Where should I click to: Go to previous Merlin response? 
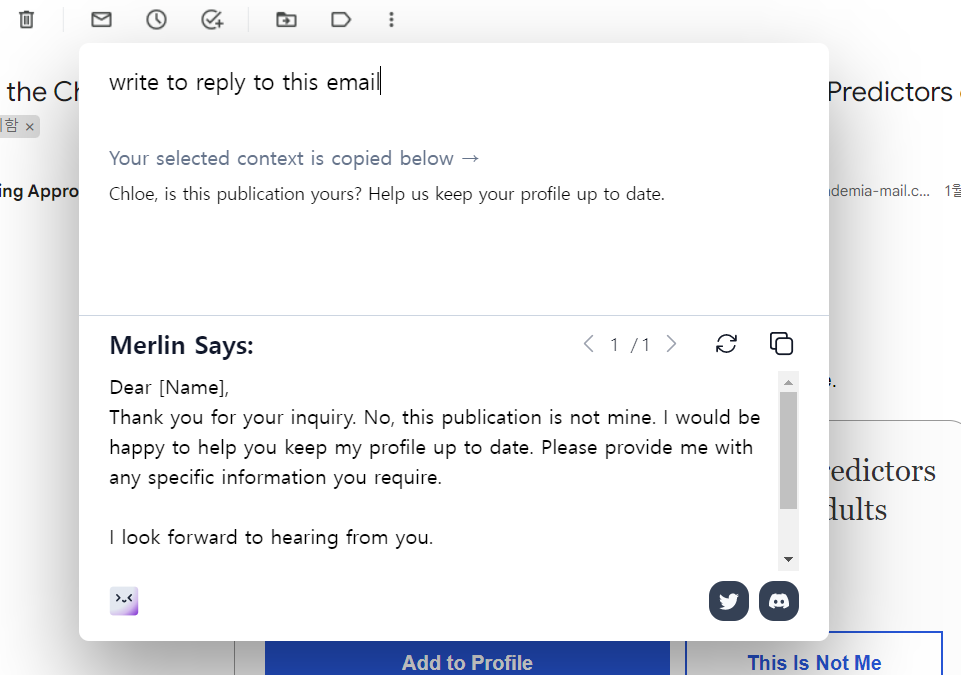click(x=588, y=344)
